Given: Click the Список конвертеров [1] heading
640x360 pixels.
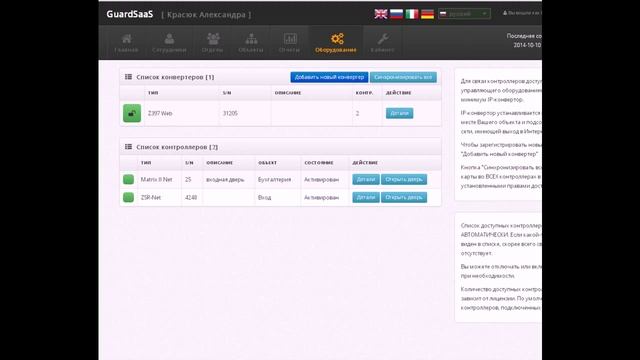Looking at the screenshot, I should (x=175, y=77).
